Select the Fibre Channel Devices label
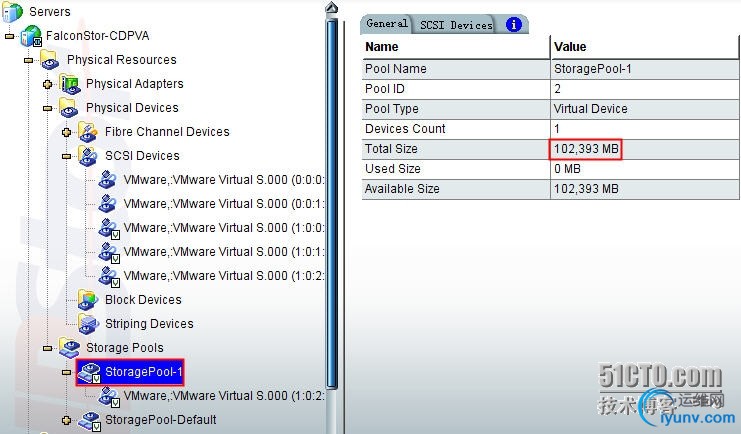Viewport: 741px width, 434px height. pyautogui.click(x=167, y=132)
